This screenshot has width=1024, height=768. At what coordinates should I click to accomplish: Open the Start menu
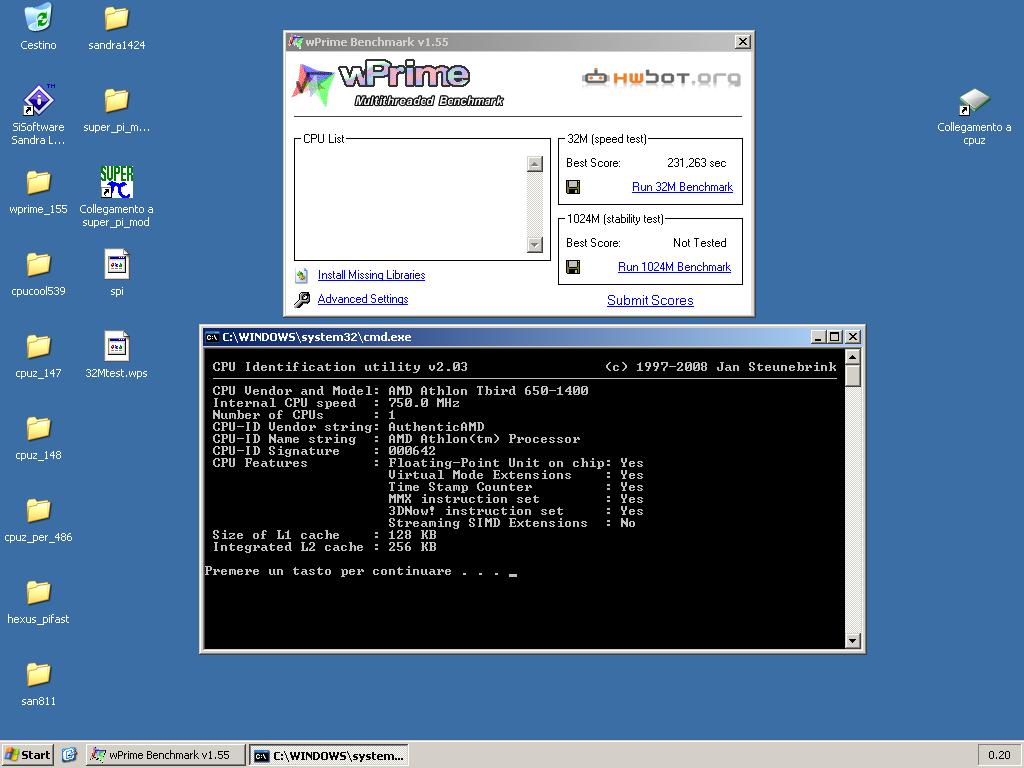coord(27,755)
